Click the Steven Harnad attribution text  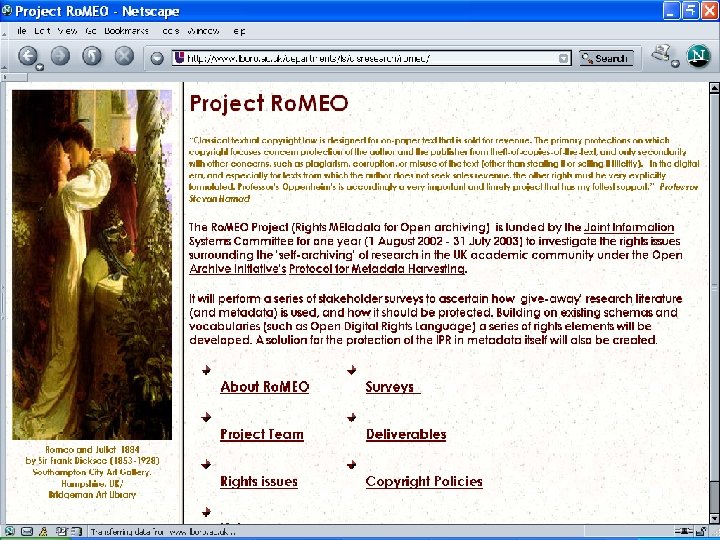(x=219, y=199)
